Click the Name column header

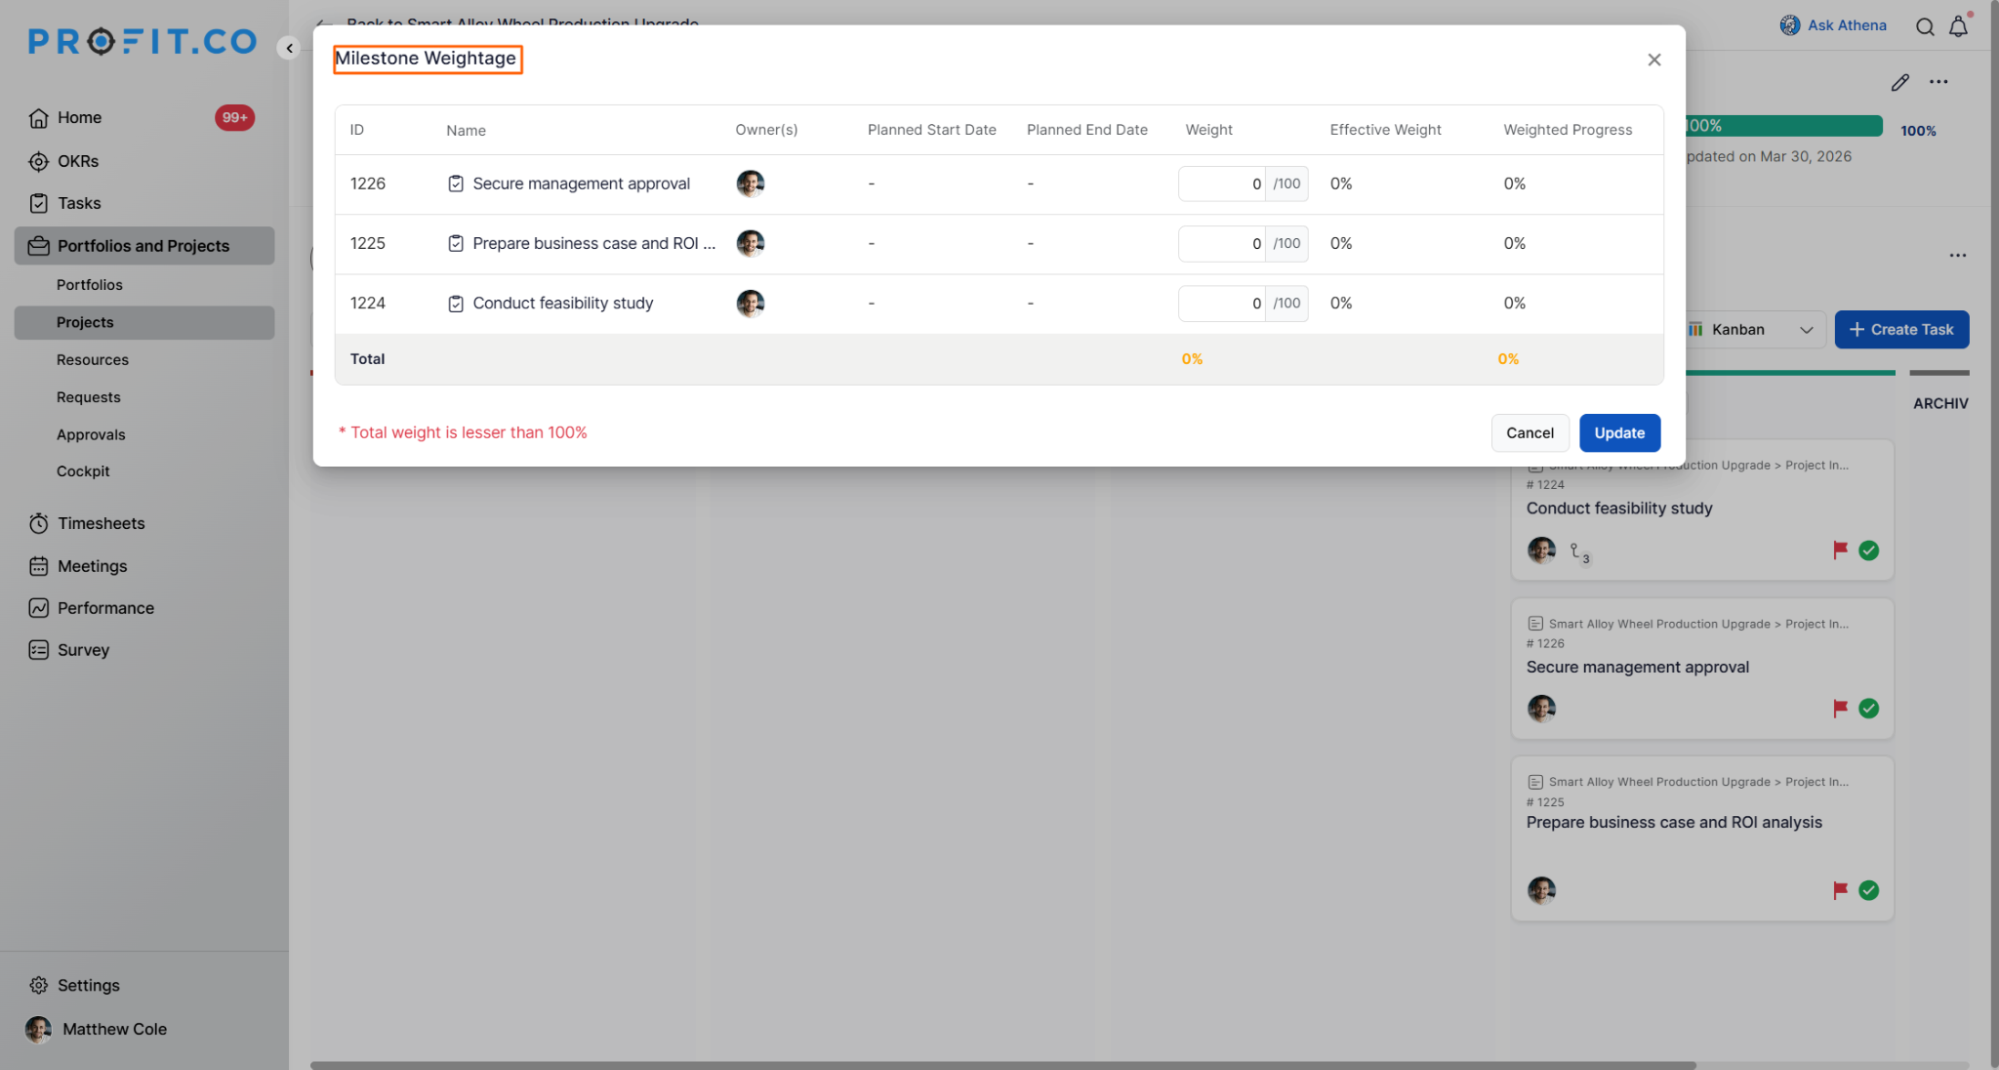pos(466,130)
